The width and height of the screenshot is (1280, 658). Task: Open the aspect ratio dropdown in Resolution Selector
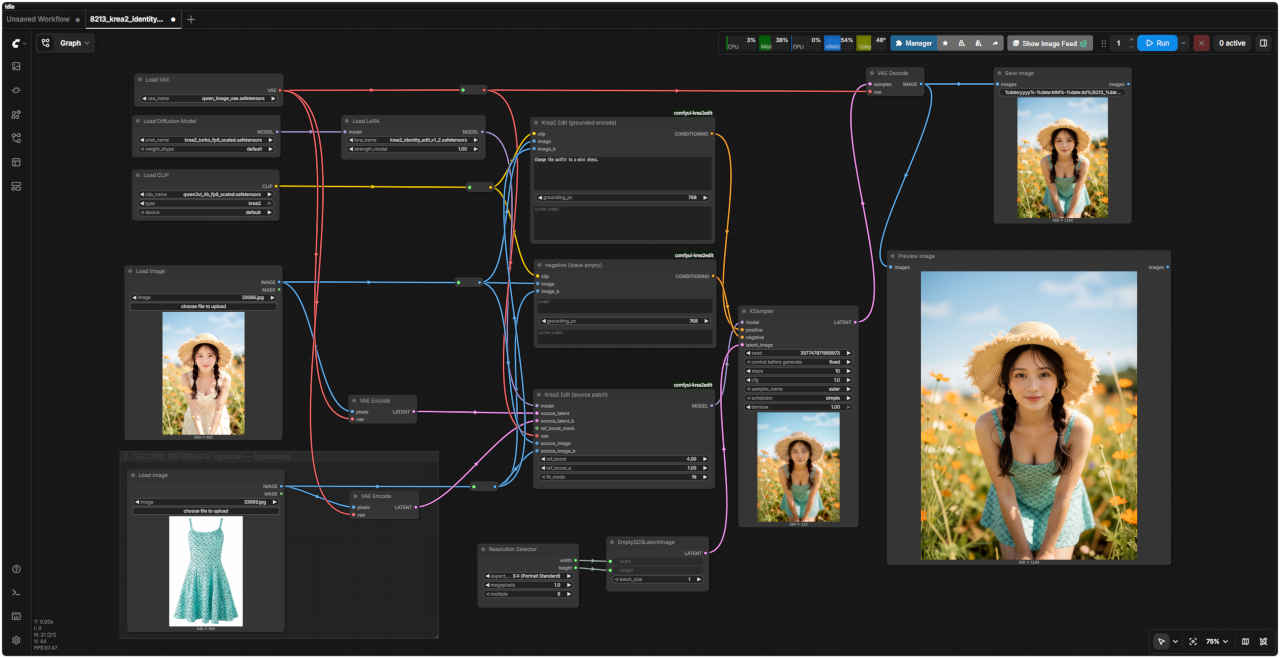click(528, 576)
